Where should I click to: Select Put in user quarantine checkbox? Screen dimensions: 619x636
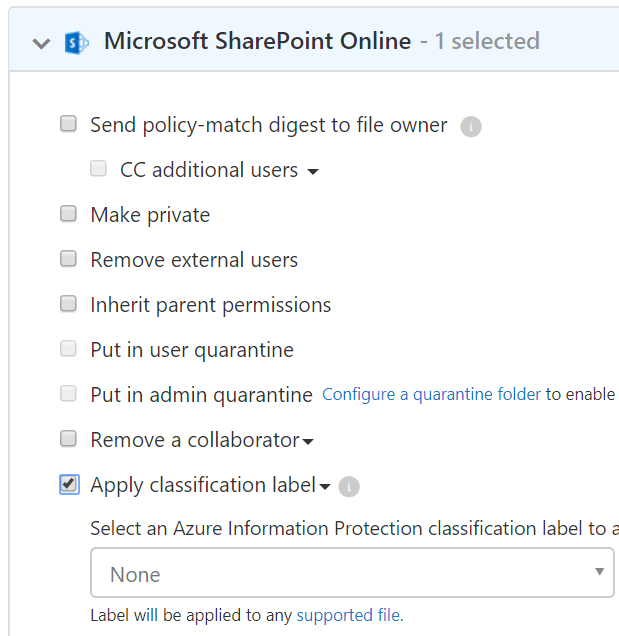(x=69, y=349)
